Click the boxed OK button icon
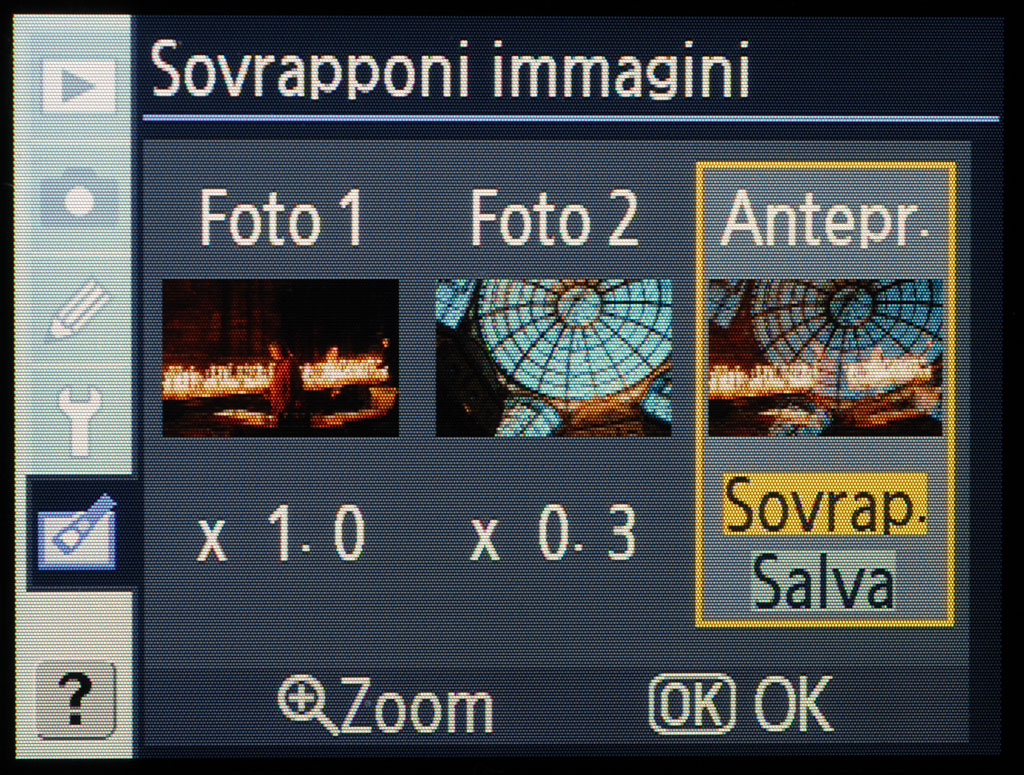This screenshot has width=1024, height=775. coord(692,704)
